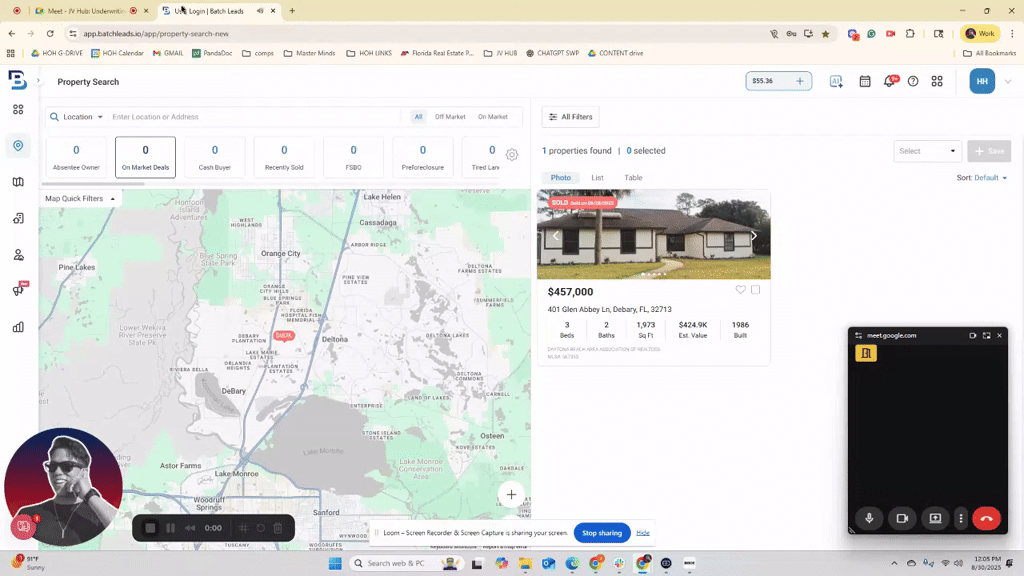Present screen in the Meet popup

pos(935,518)
